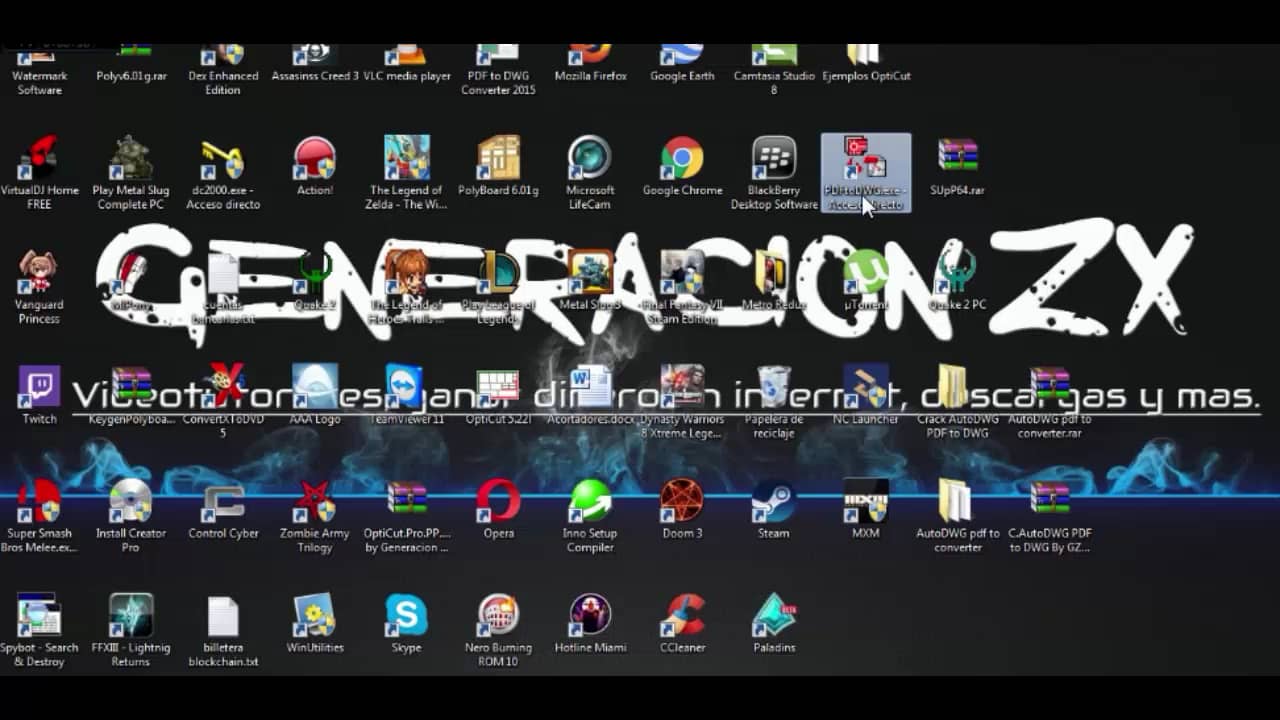1280x720 pixels.
Task: Click the Assasinss Creed 3 label
Action: (314, 76)
